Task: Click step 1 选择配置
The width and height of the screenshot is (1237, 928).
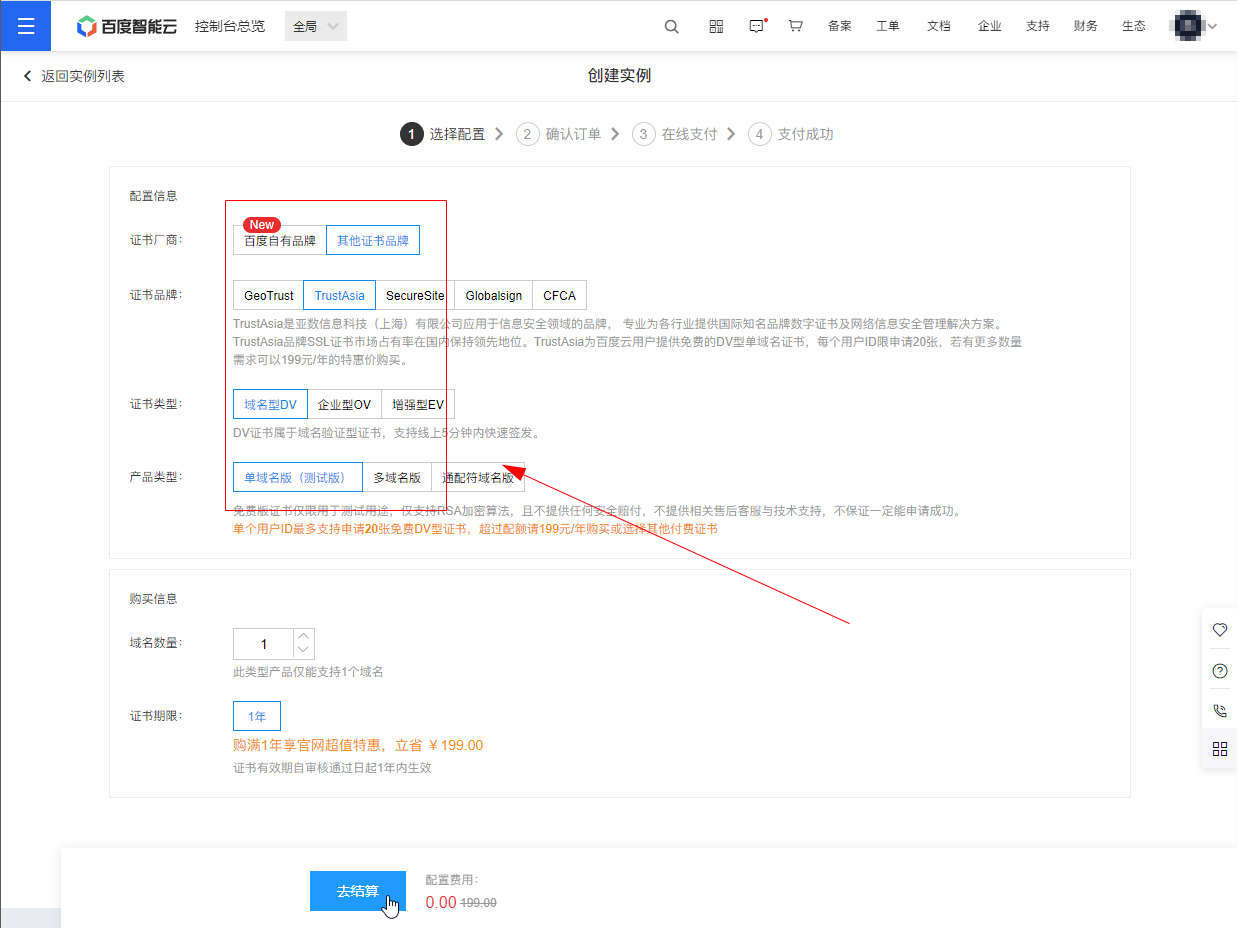Action: [443, 134]
